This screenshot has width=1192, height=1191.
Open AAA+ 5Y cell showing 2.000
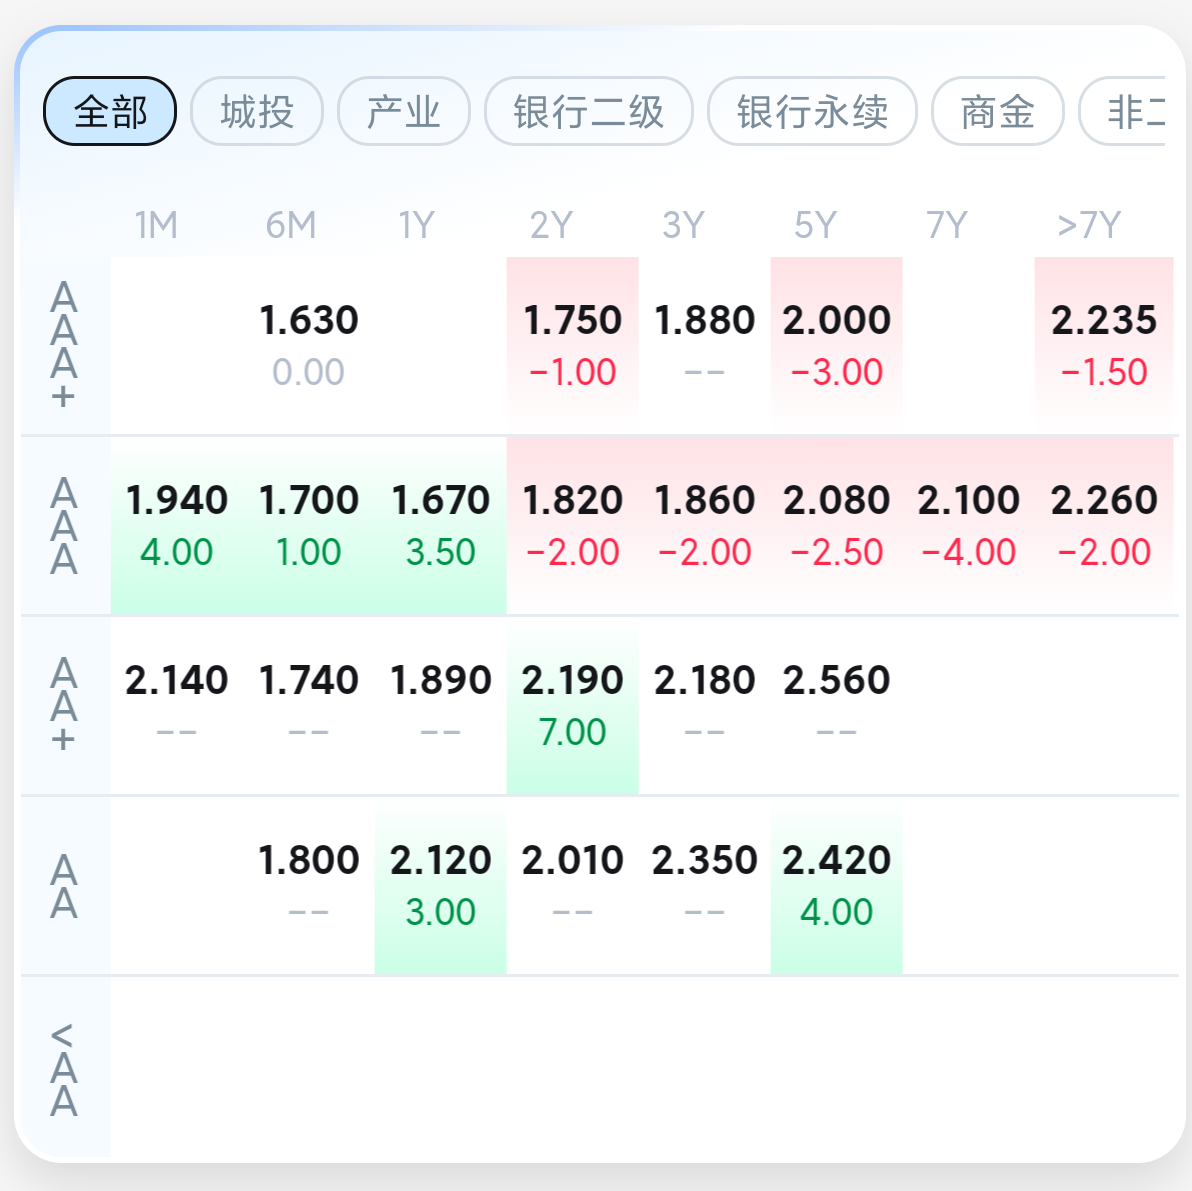point(837,344)
